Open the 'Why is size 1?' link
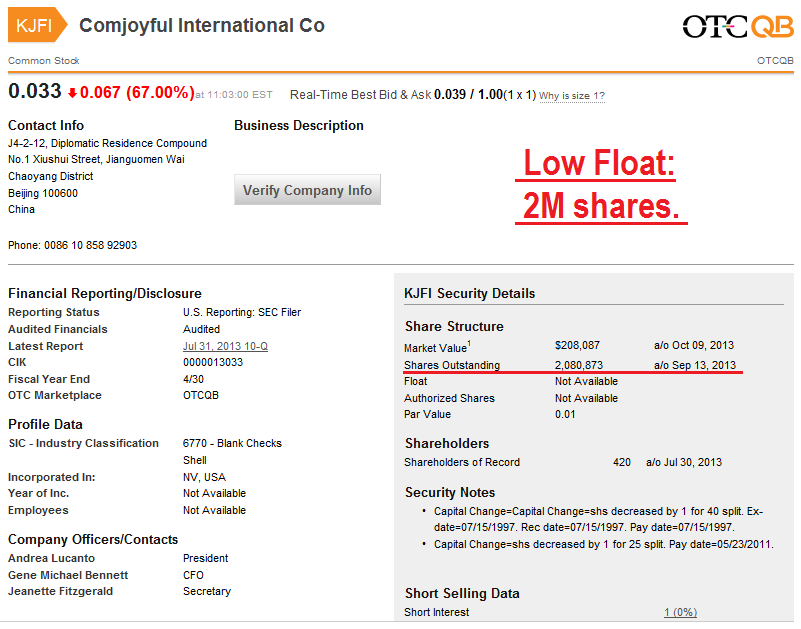 click(572, 96)
